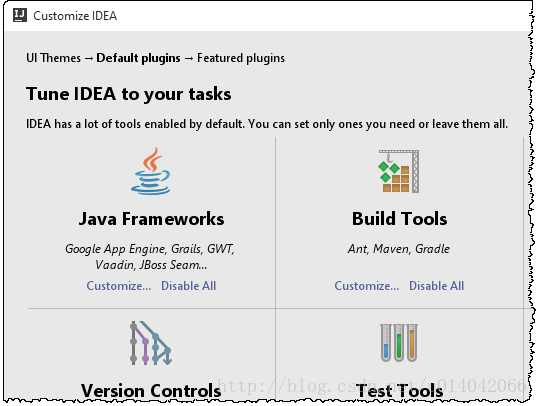The image size is (538, 406).
Task: Click the Version Controls heading
Action: pyautogui.click(x=151, y=391)
